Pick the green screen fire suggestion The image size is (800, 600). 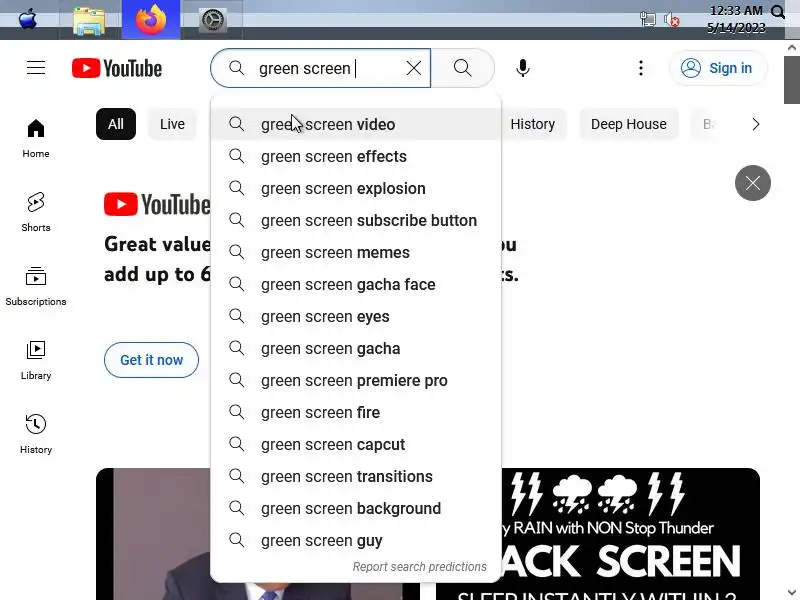tap(356, 412)
